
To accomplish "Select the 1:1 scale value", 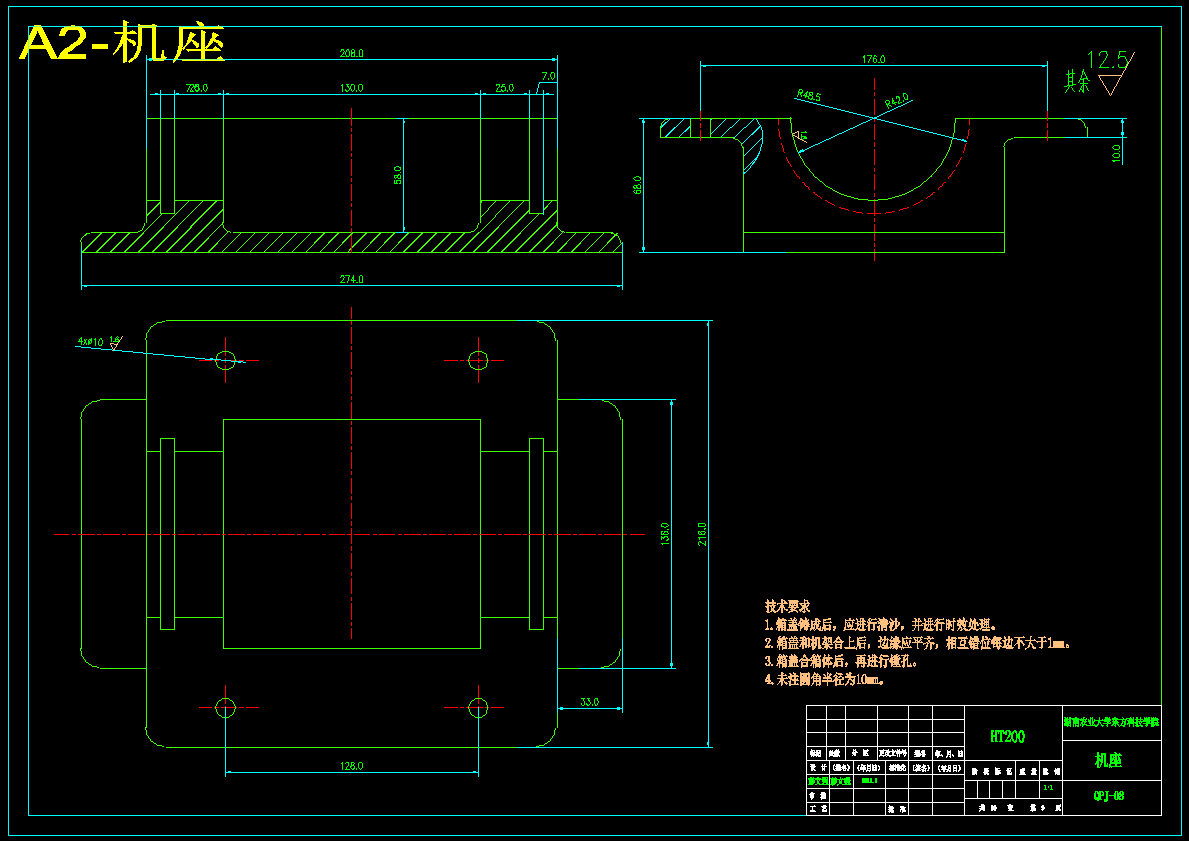I will pyautogui.click(x=1048, y=788).
